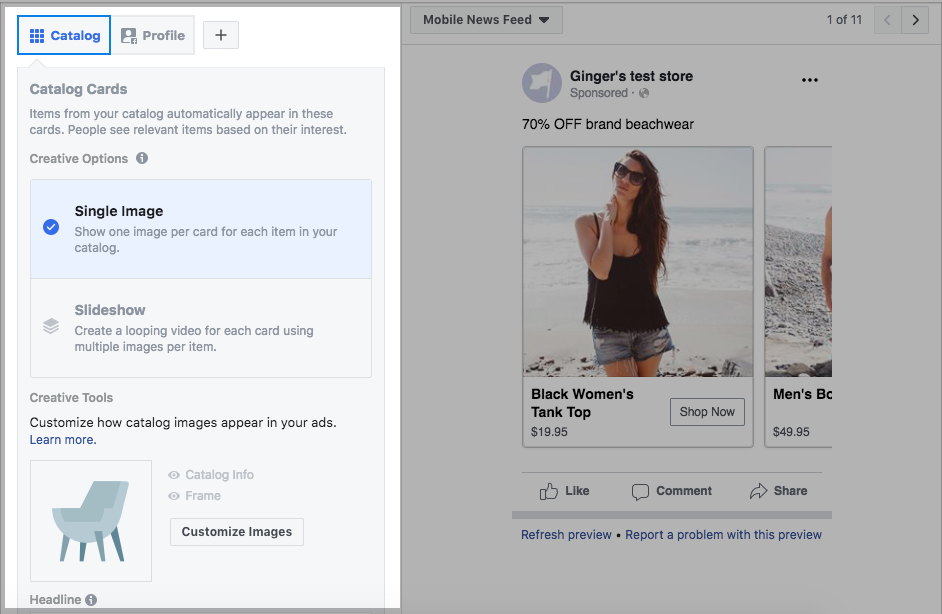Toggle the Catalog Info eye visibility
This screenshot has width=942, height=614.
[174, 476]
